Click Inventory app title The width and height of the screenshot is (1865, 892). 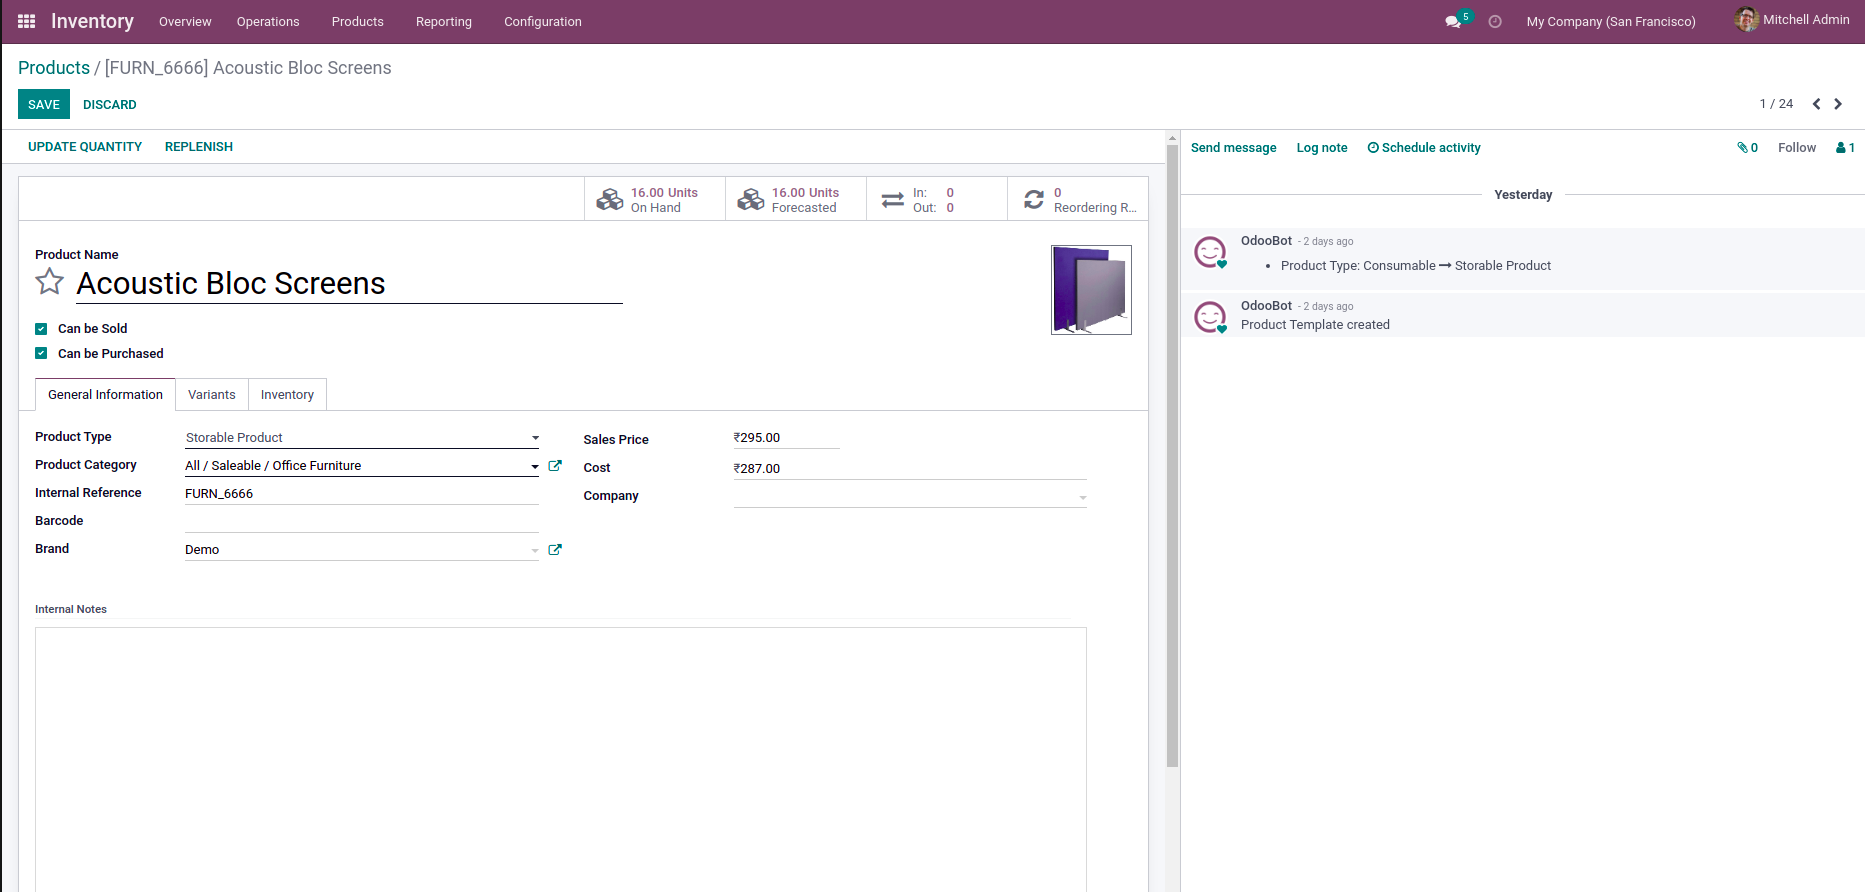[92, 21]
